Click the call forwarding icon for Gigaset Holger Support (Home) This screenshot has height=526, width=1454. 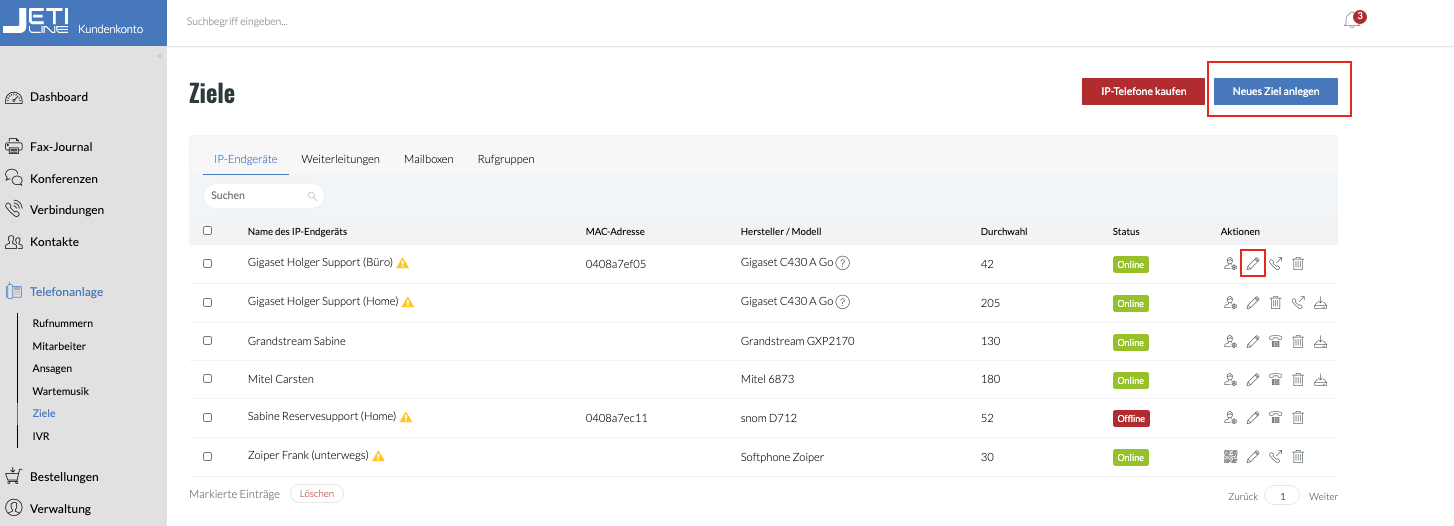tap(1298, 303)
